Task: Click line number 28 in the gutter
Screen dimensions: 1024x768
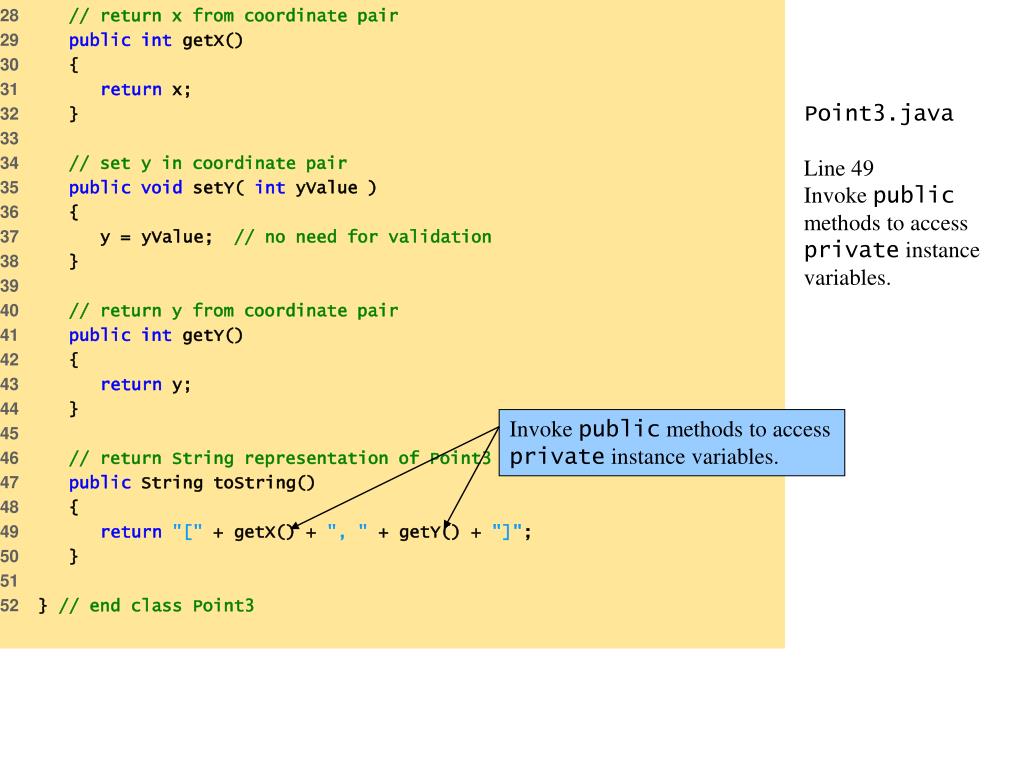Action: click(10, 16)
